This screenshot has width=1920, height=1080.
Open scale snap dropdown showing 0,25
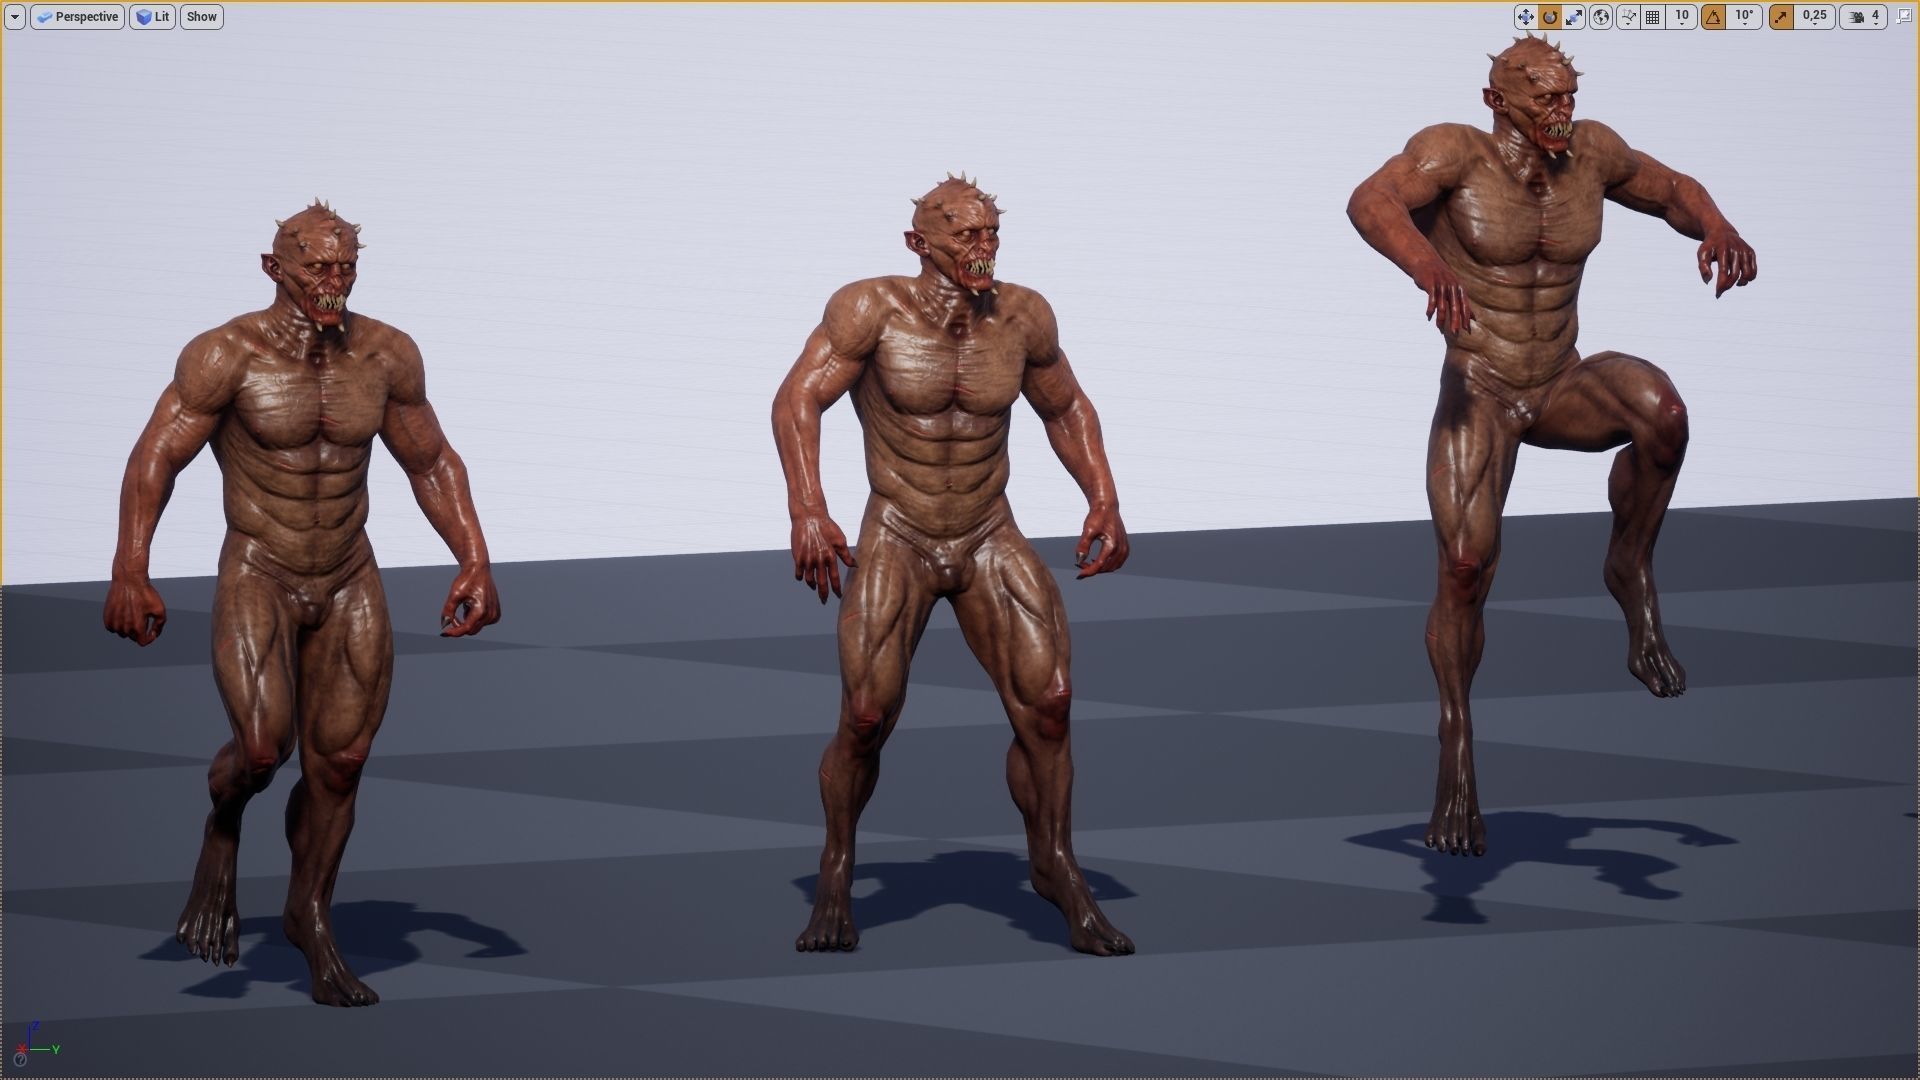[1814, 17]
